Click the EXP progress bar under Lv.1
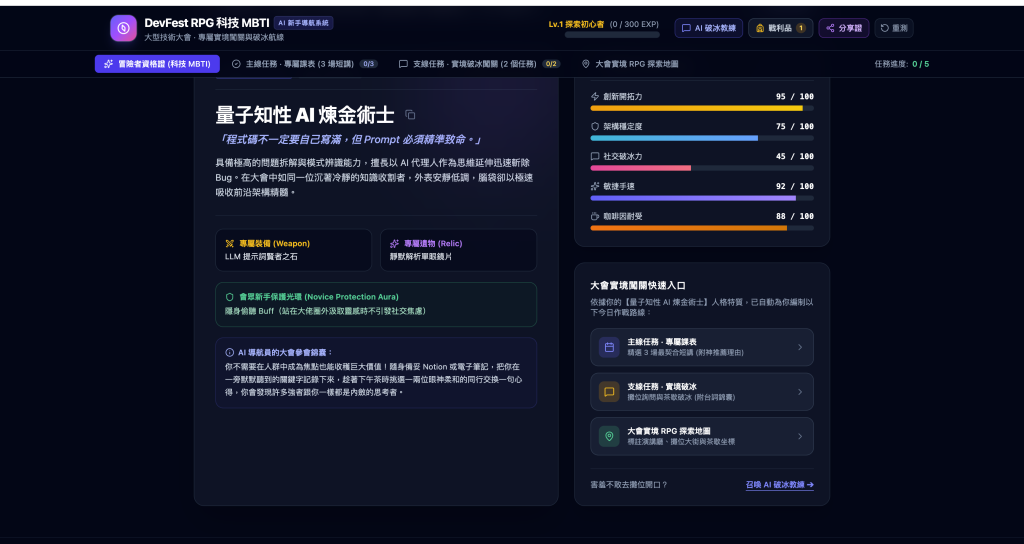 click(612, 35)
